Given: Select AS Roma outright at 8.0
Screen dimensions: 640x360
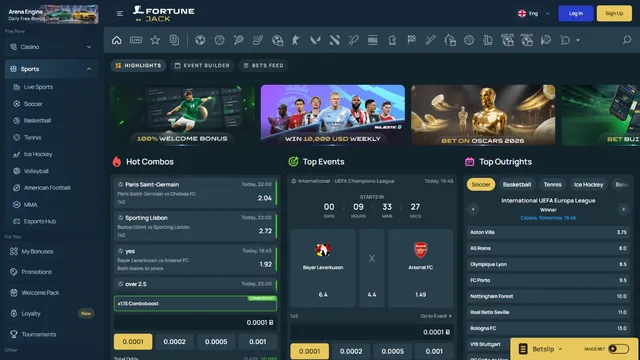Looking at the screenshot, I should (548, 248).
